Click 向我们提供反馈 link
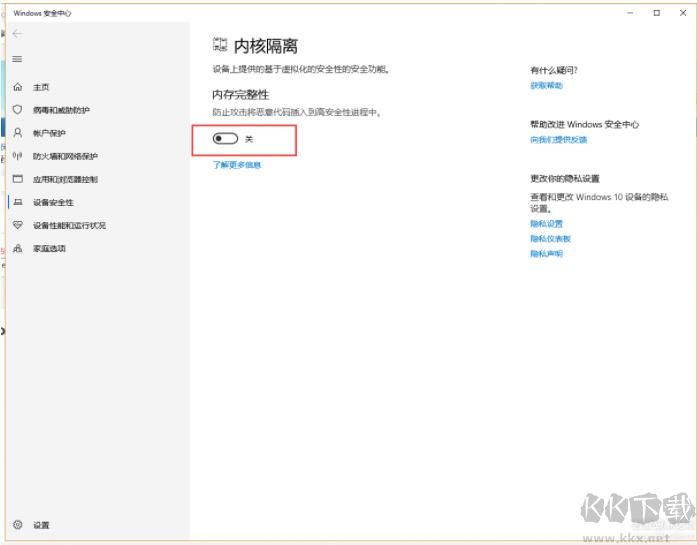697x545 pixels. point(558,140)
